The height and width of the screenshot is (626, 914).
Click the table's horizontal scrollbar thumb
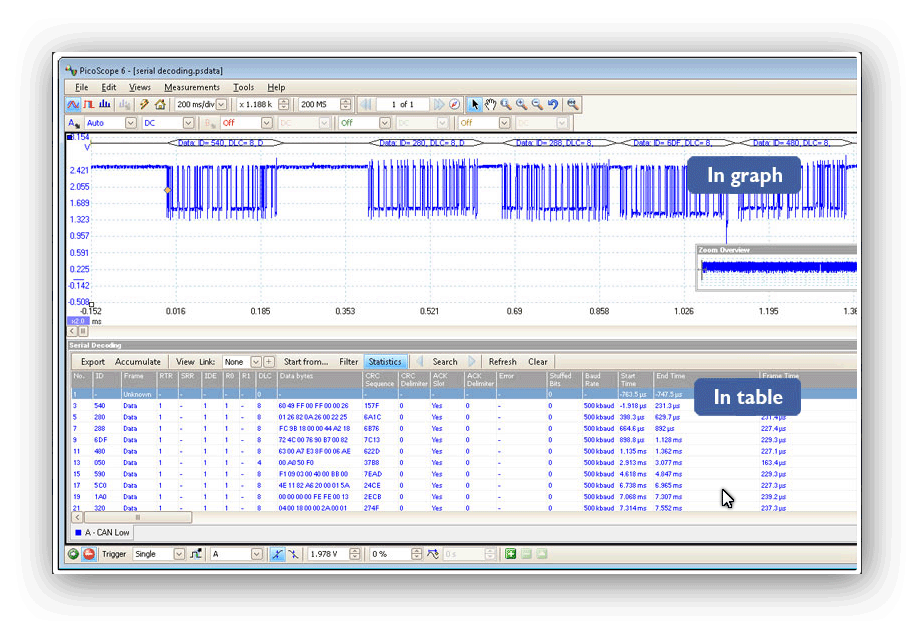(x=137, y=518)
